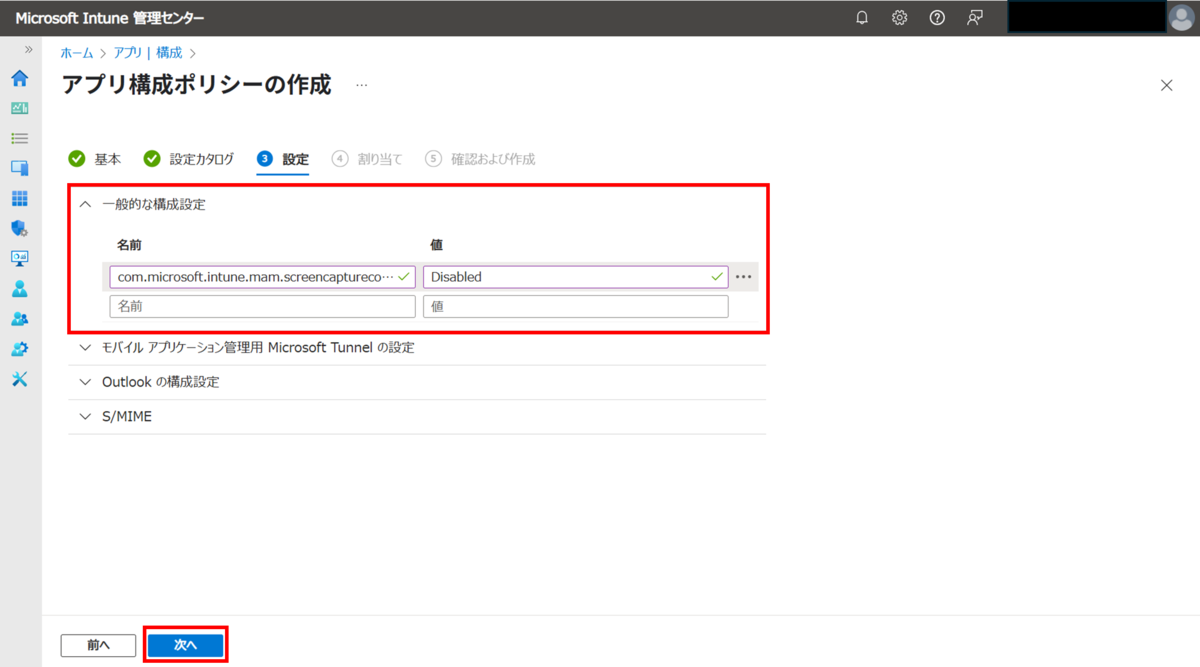Edit the Disabled value field
This screenshot has width=1200, height=667.
pyautogui.click(x=576, y=277)
